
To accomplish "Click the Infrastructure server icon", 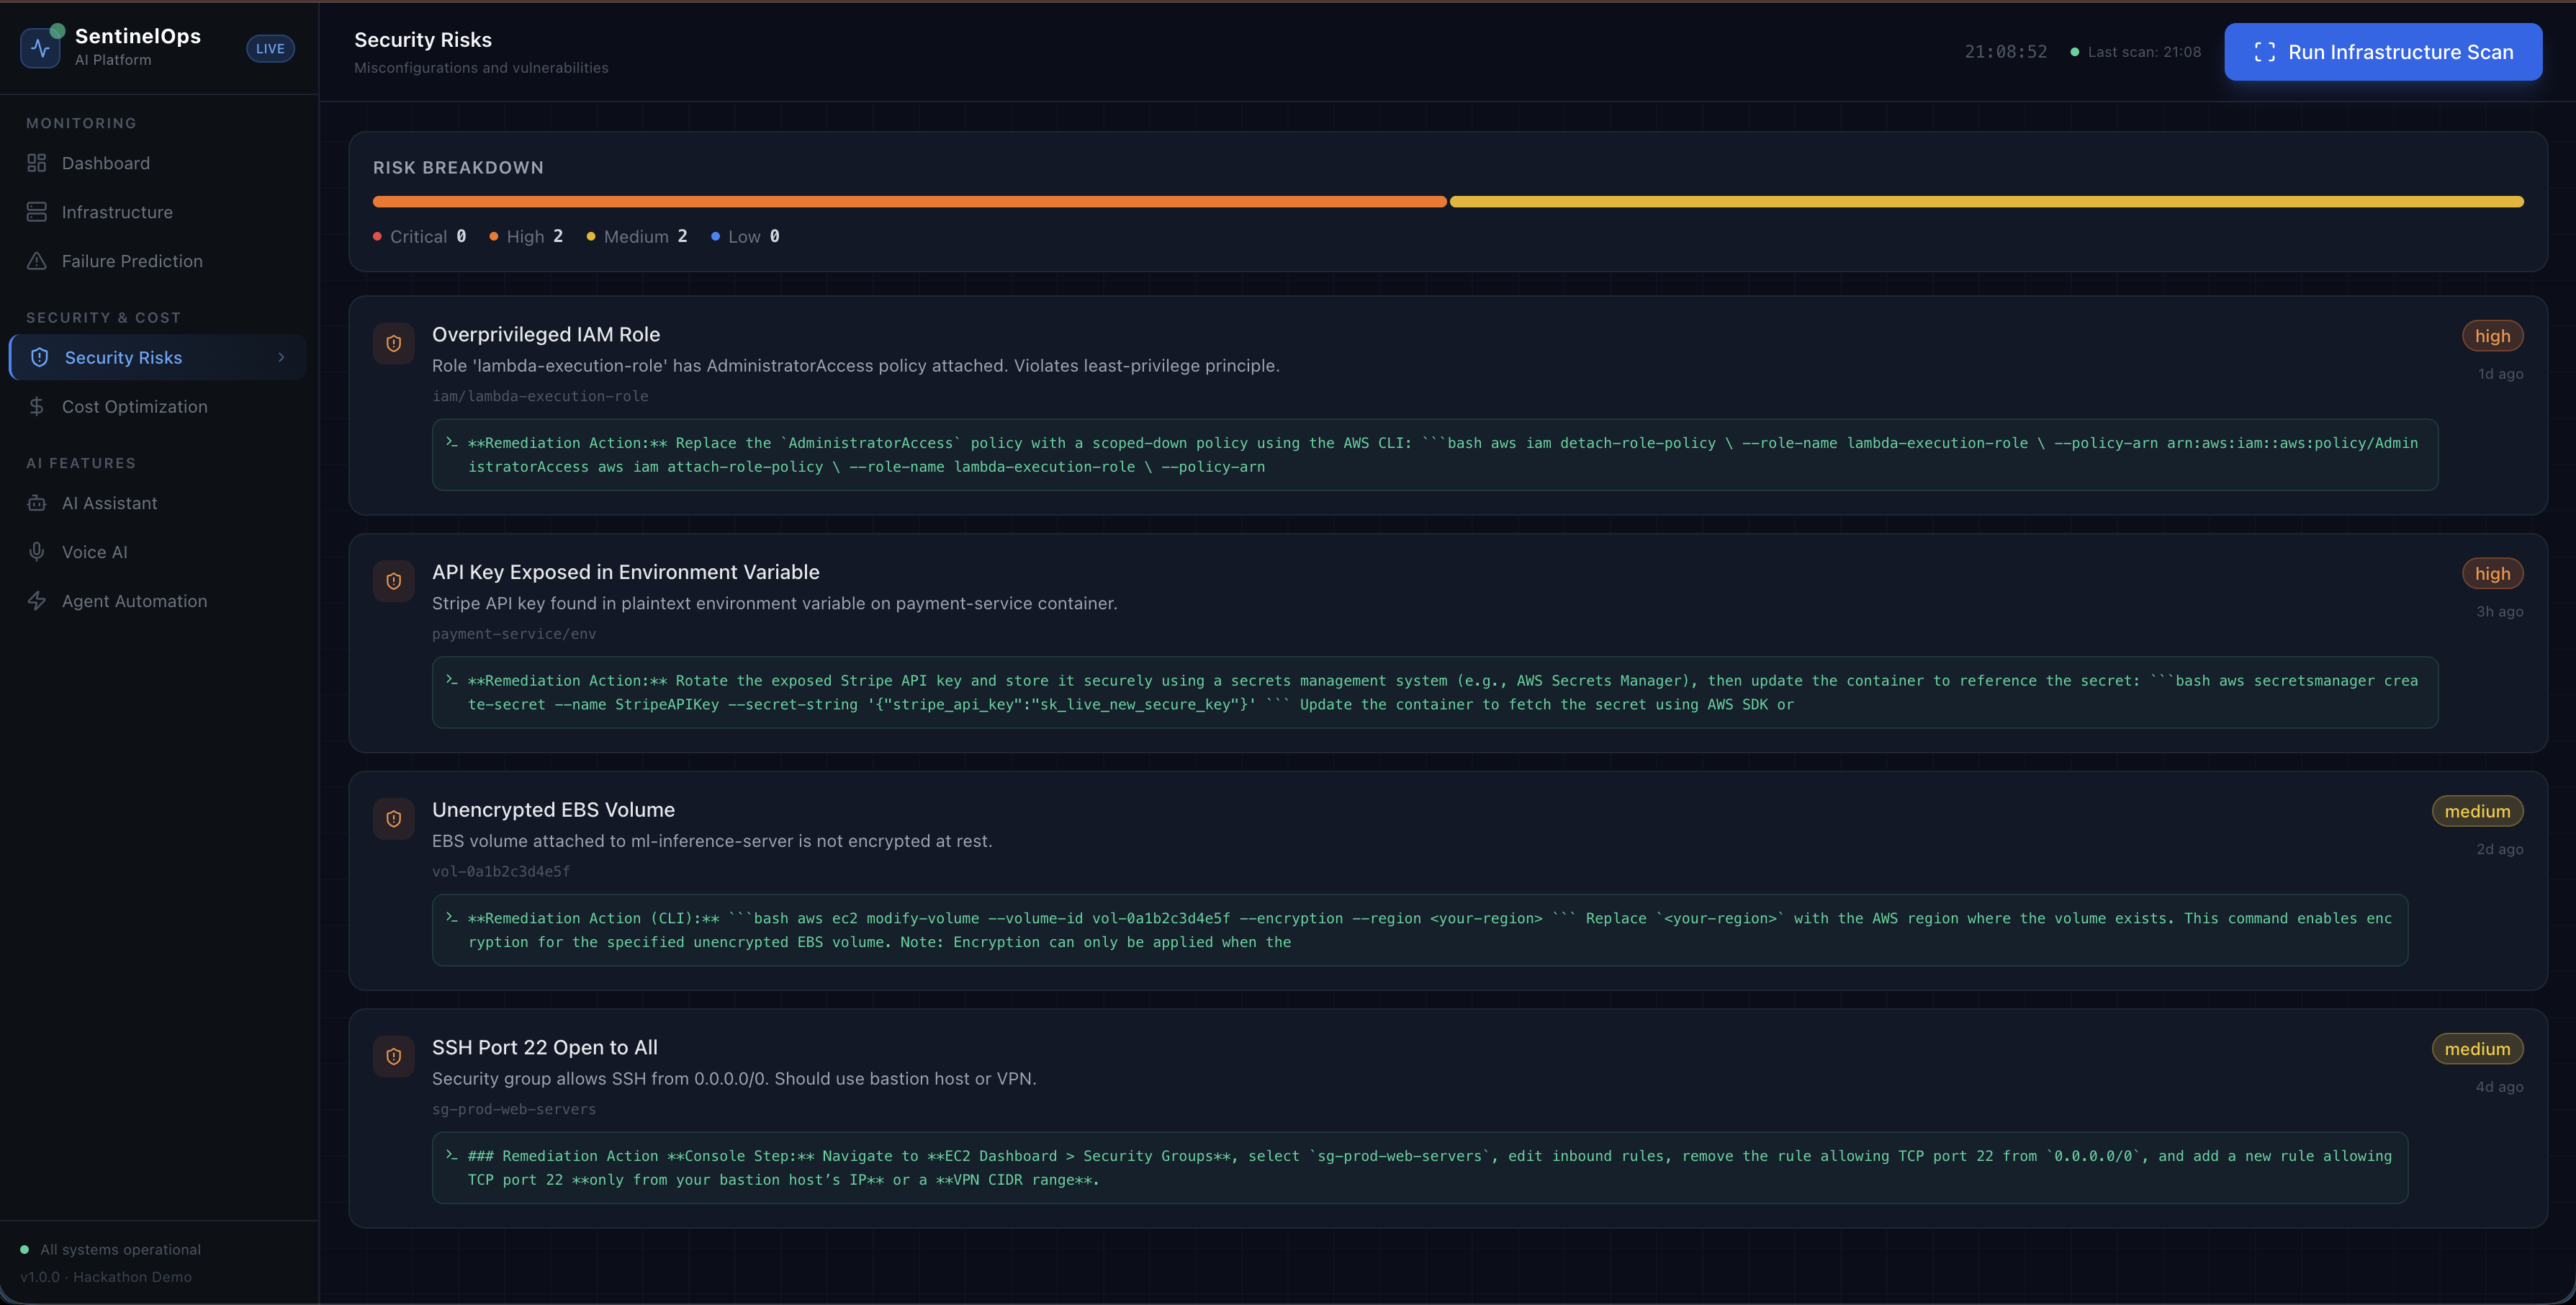I will tap(37, 212).
